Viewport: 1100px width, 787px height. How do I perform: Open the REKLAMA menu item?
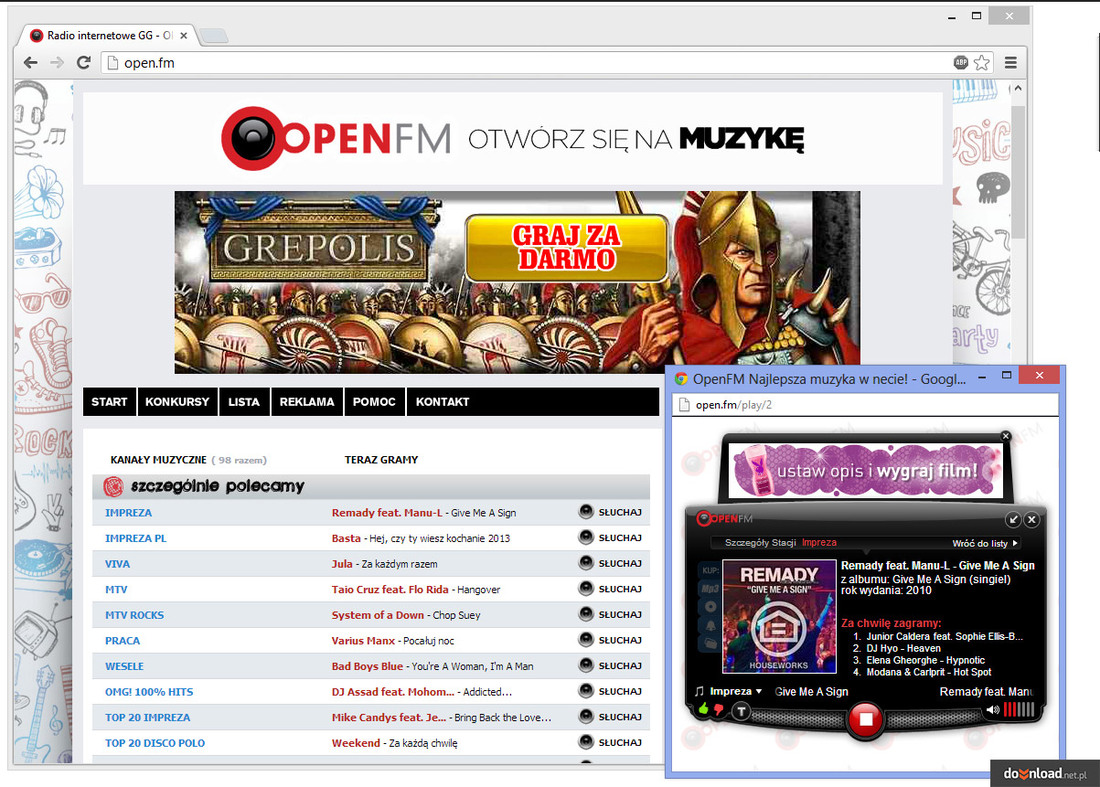307,402
